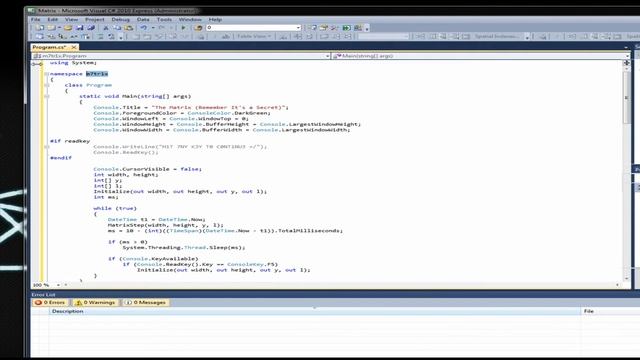Click the Cut scissors icon

click(x=106, y=28)
